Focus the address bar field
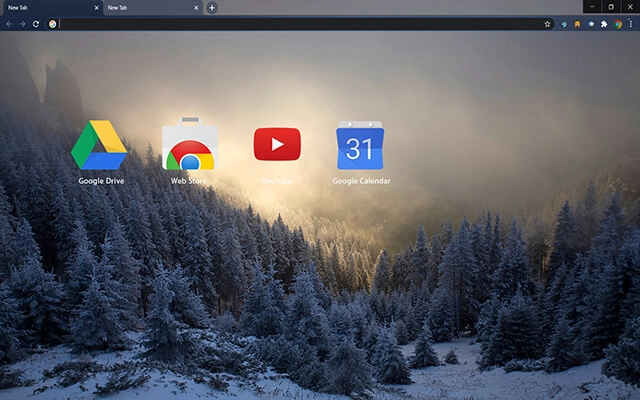Viewport: 640px width, 400px height. click(x=300, y=24)
